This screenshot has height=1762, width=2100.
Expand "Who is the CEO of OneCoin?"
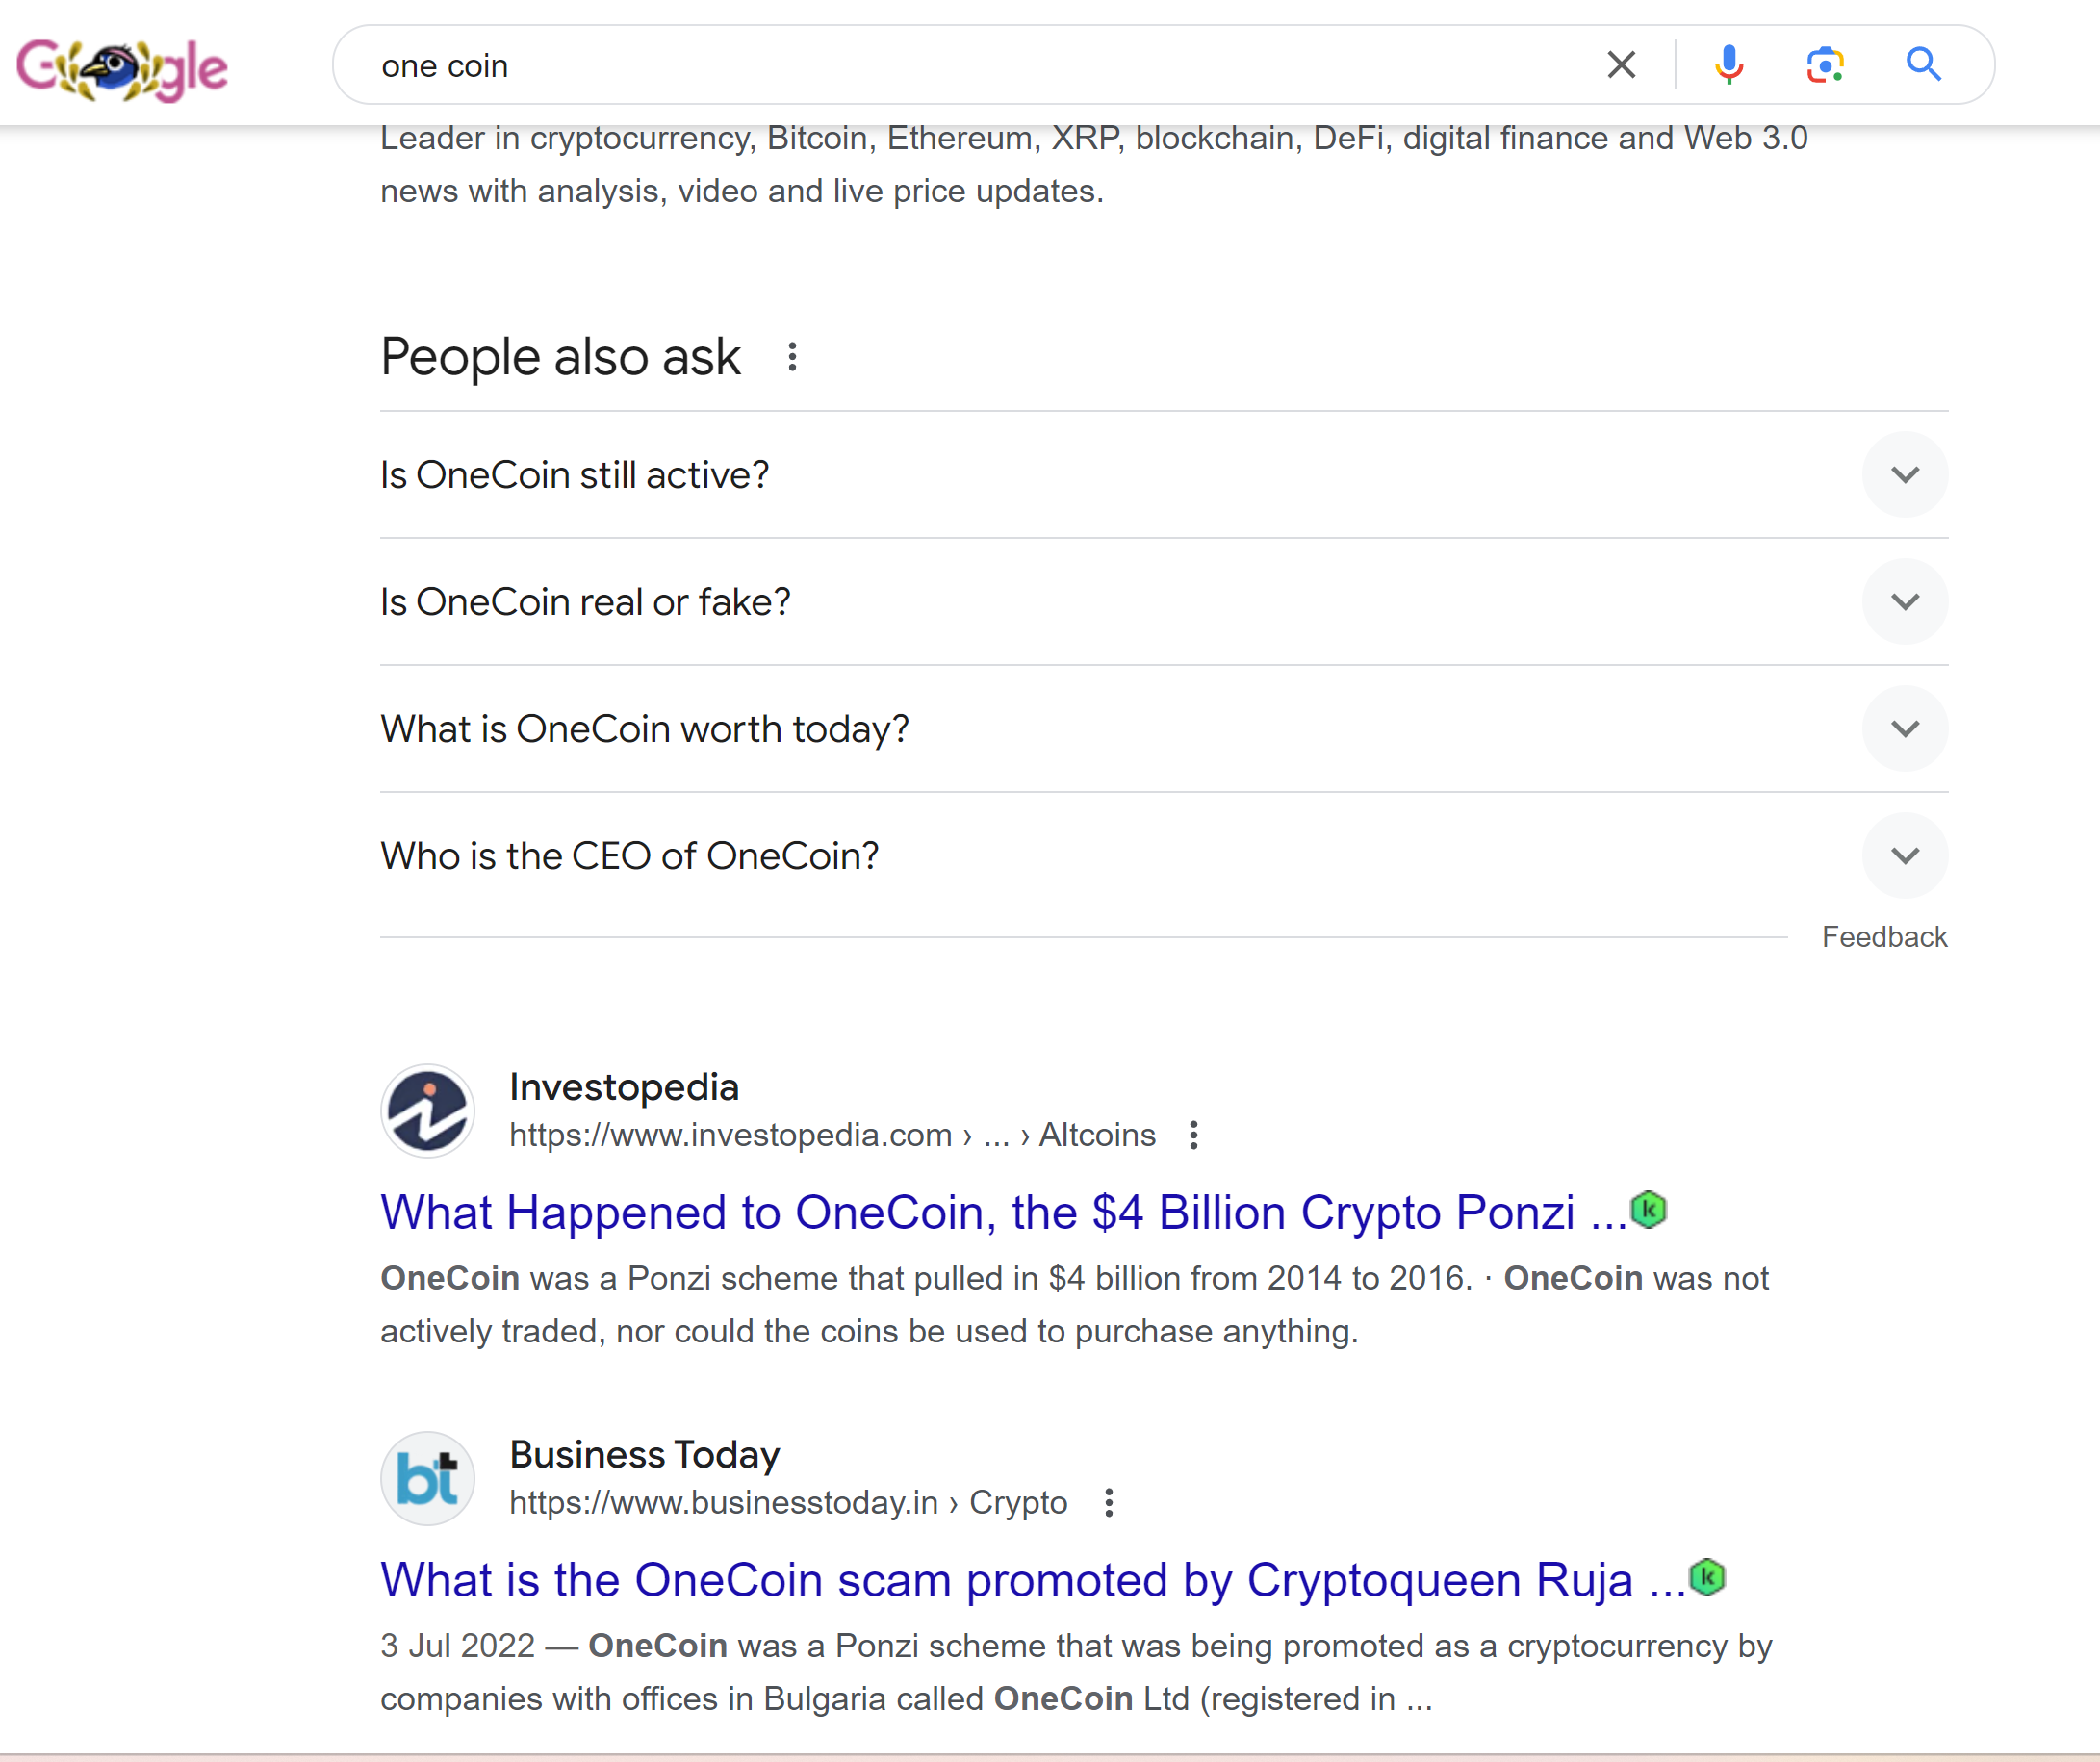[1904, 856]
